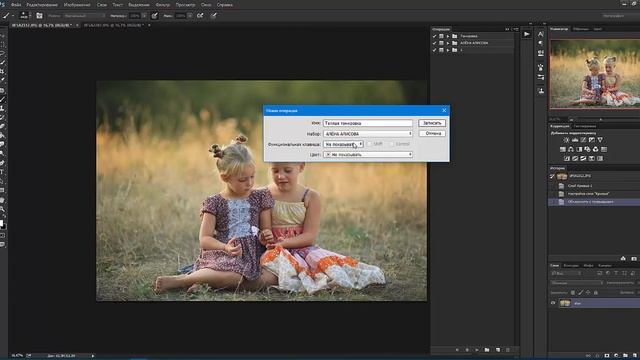Open the Actions panel flyout menu
Screen dimensions: 640x360
516,29
